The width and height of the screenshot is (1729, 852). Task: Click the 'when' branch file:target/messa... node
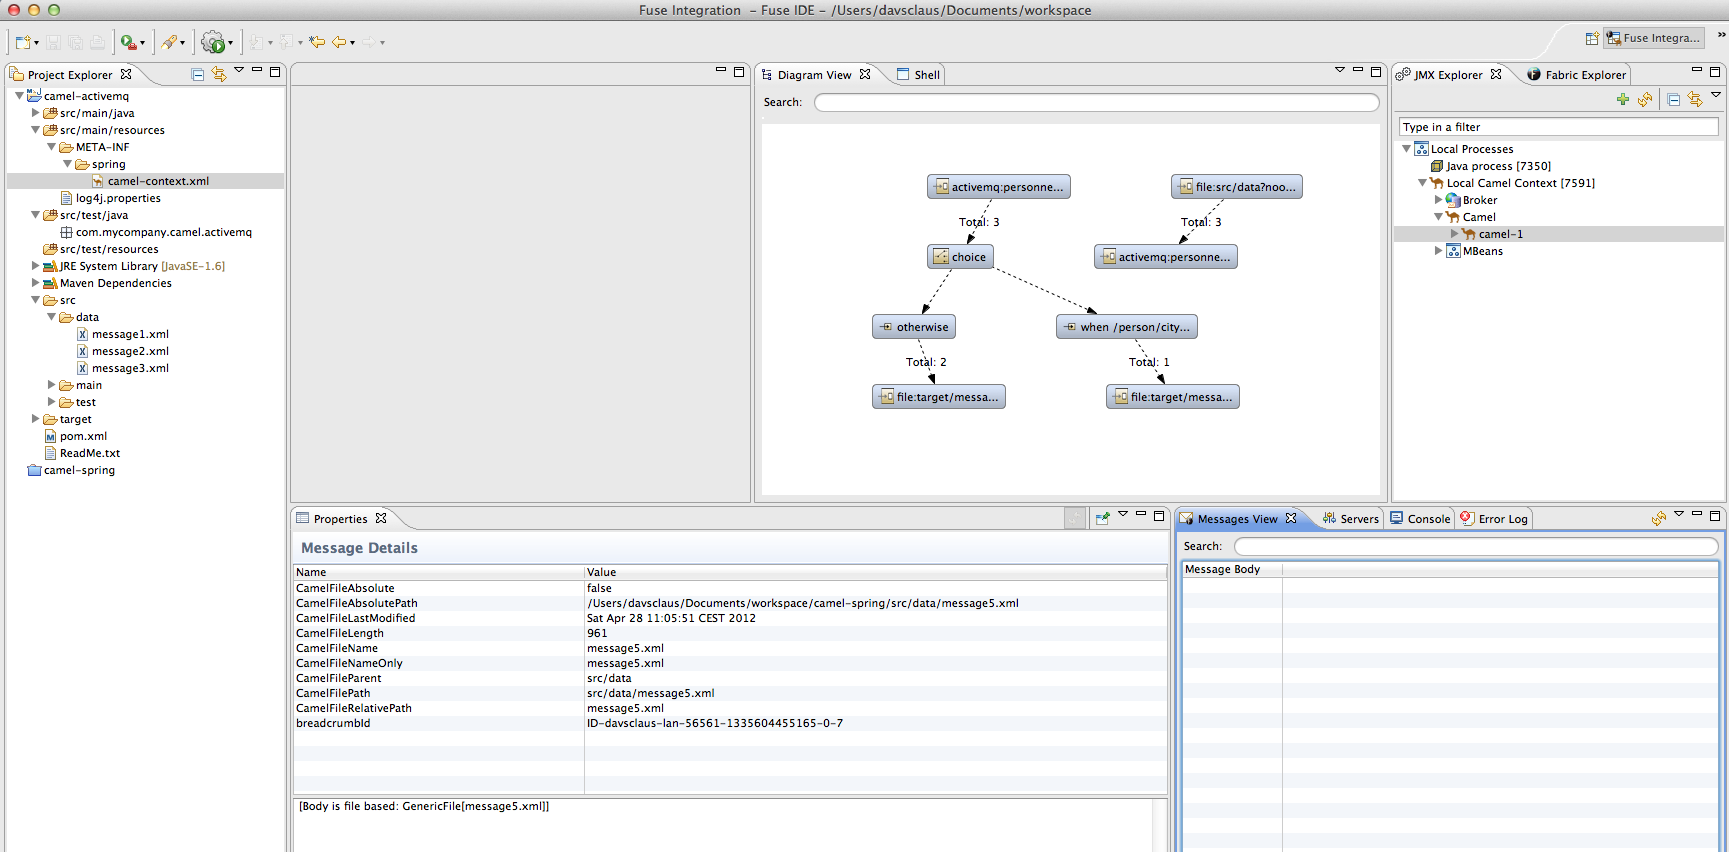1173,397
